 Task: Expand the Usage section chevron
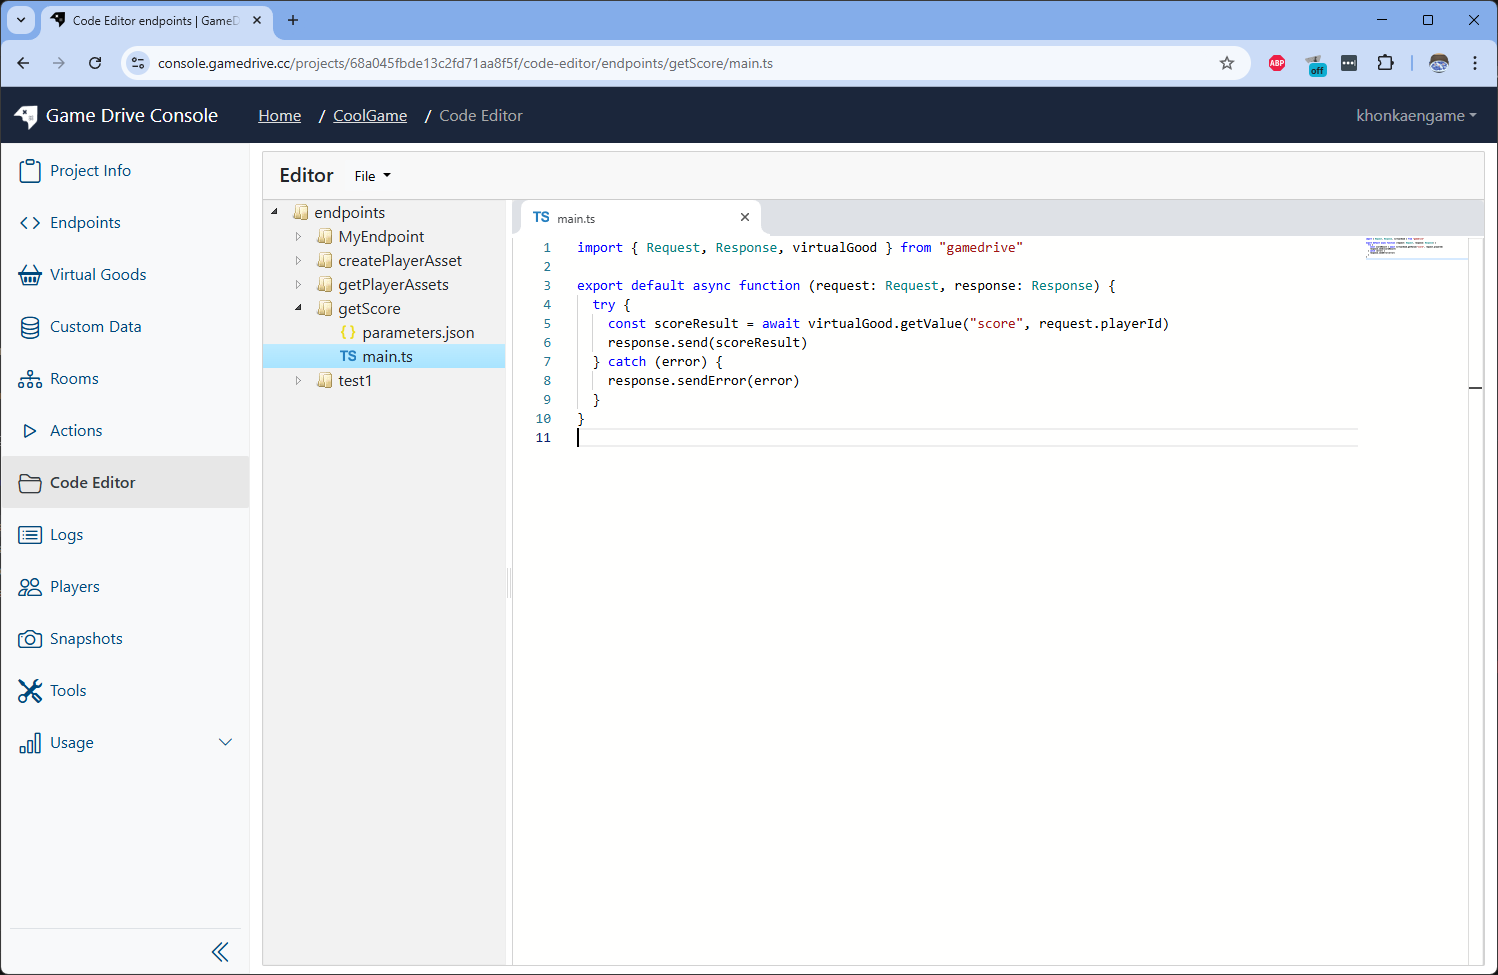[225, 742]
